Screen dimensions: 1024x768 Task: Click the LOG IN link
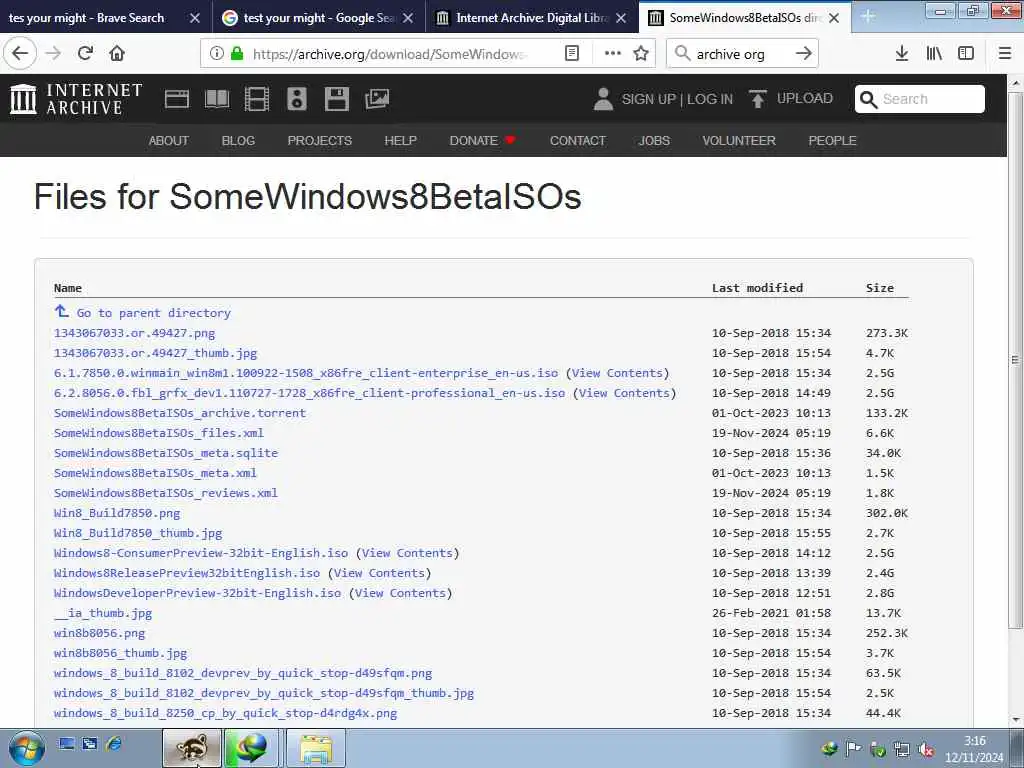tap(710, 99)
